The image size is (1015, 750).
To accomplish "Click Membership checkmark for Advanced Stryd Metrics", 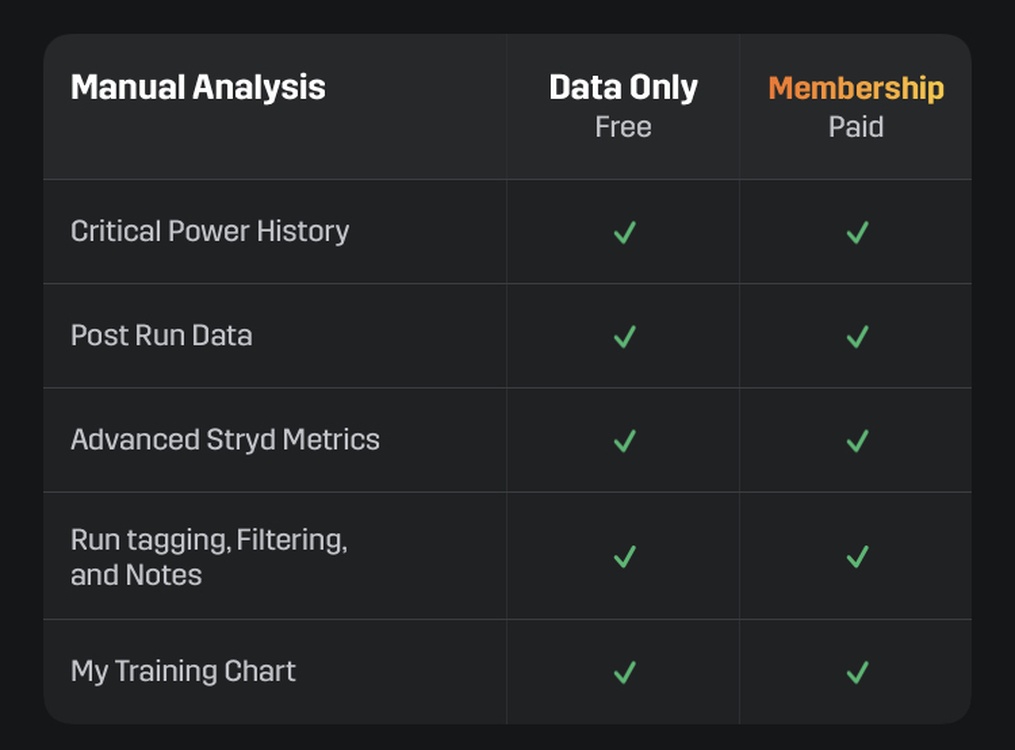I will 857,441.
